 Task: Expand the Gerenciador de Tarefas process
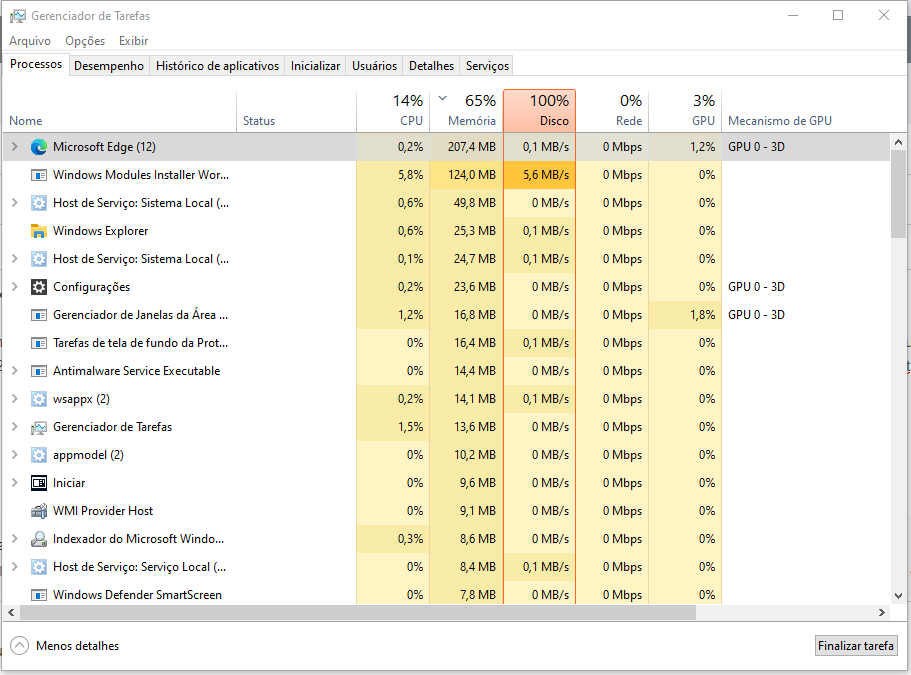point(15,427)
